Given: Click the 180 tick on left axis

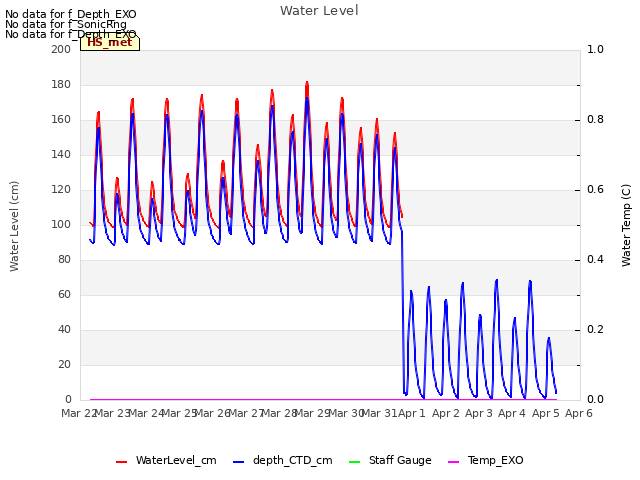Looking at the screenshot, I should pos(61,84).
